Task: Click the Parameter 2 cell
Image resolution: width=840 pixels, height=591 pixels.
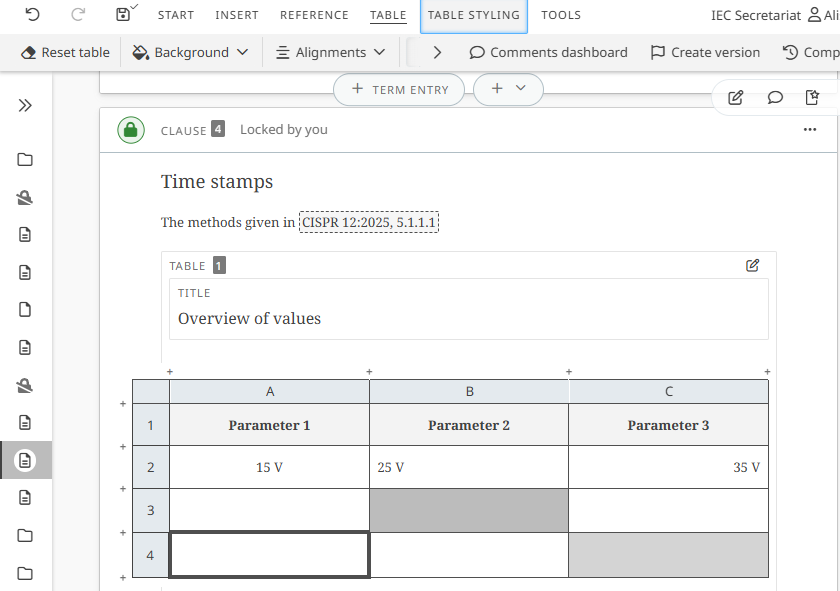Action: point(469,425)
